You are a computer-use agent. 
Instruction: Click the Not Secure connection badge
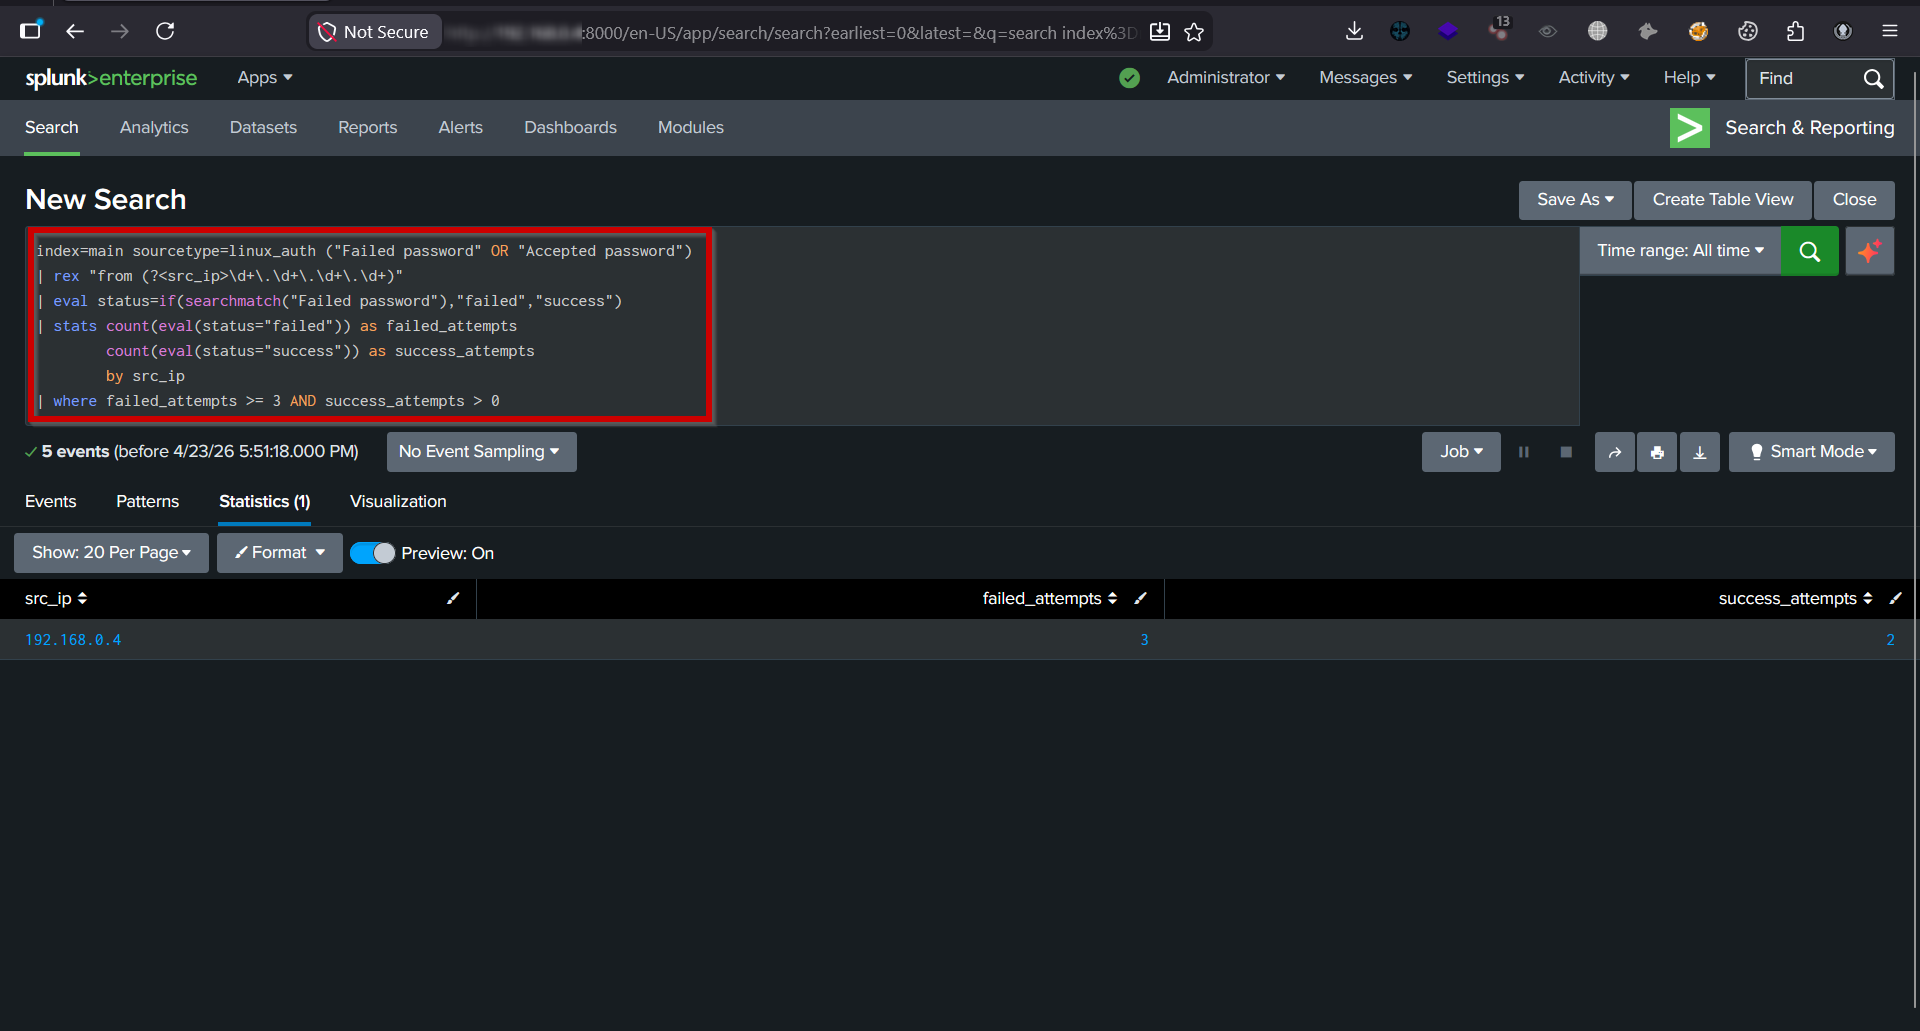374,32
